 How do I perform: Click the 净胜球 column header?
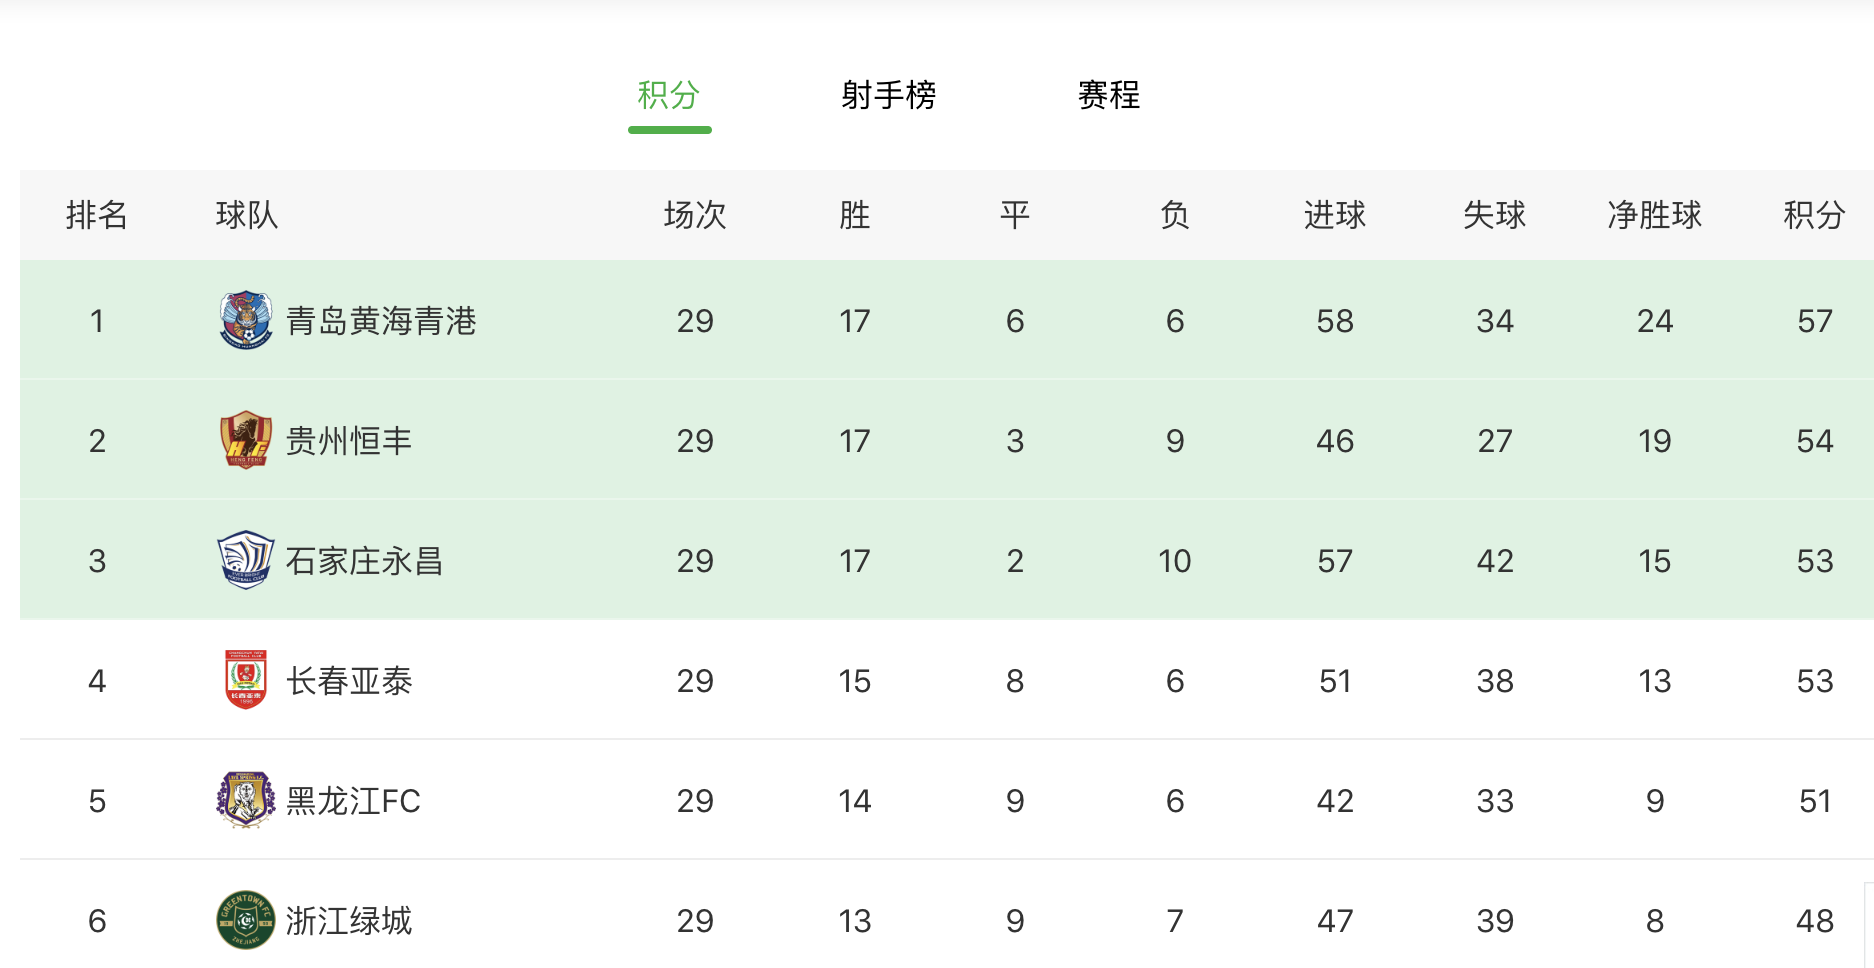coord(1654,215)
